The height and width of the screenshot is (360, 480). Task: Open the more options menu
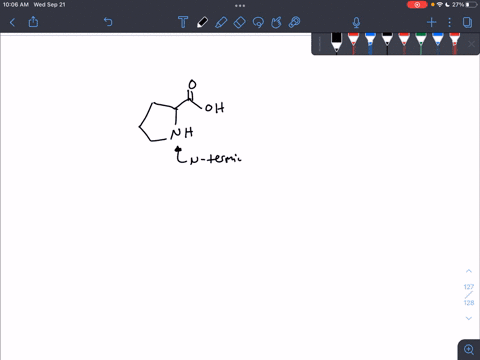pos(450,22)
